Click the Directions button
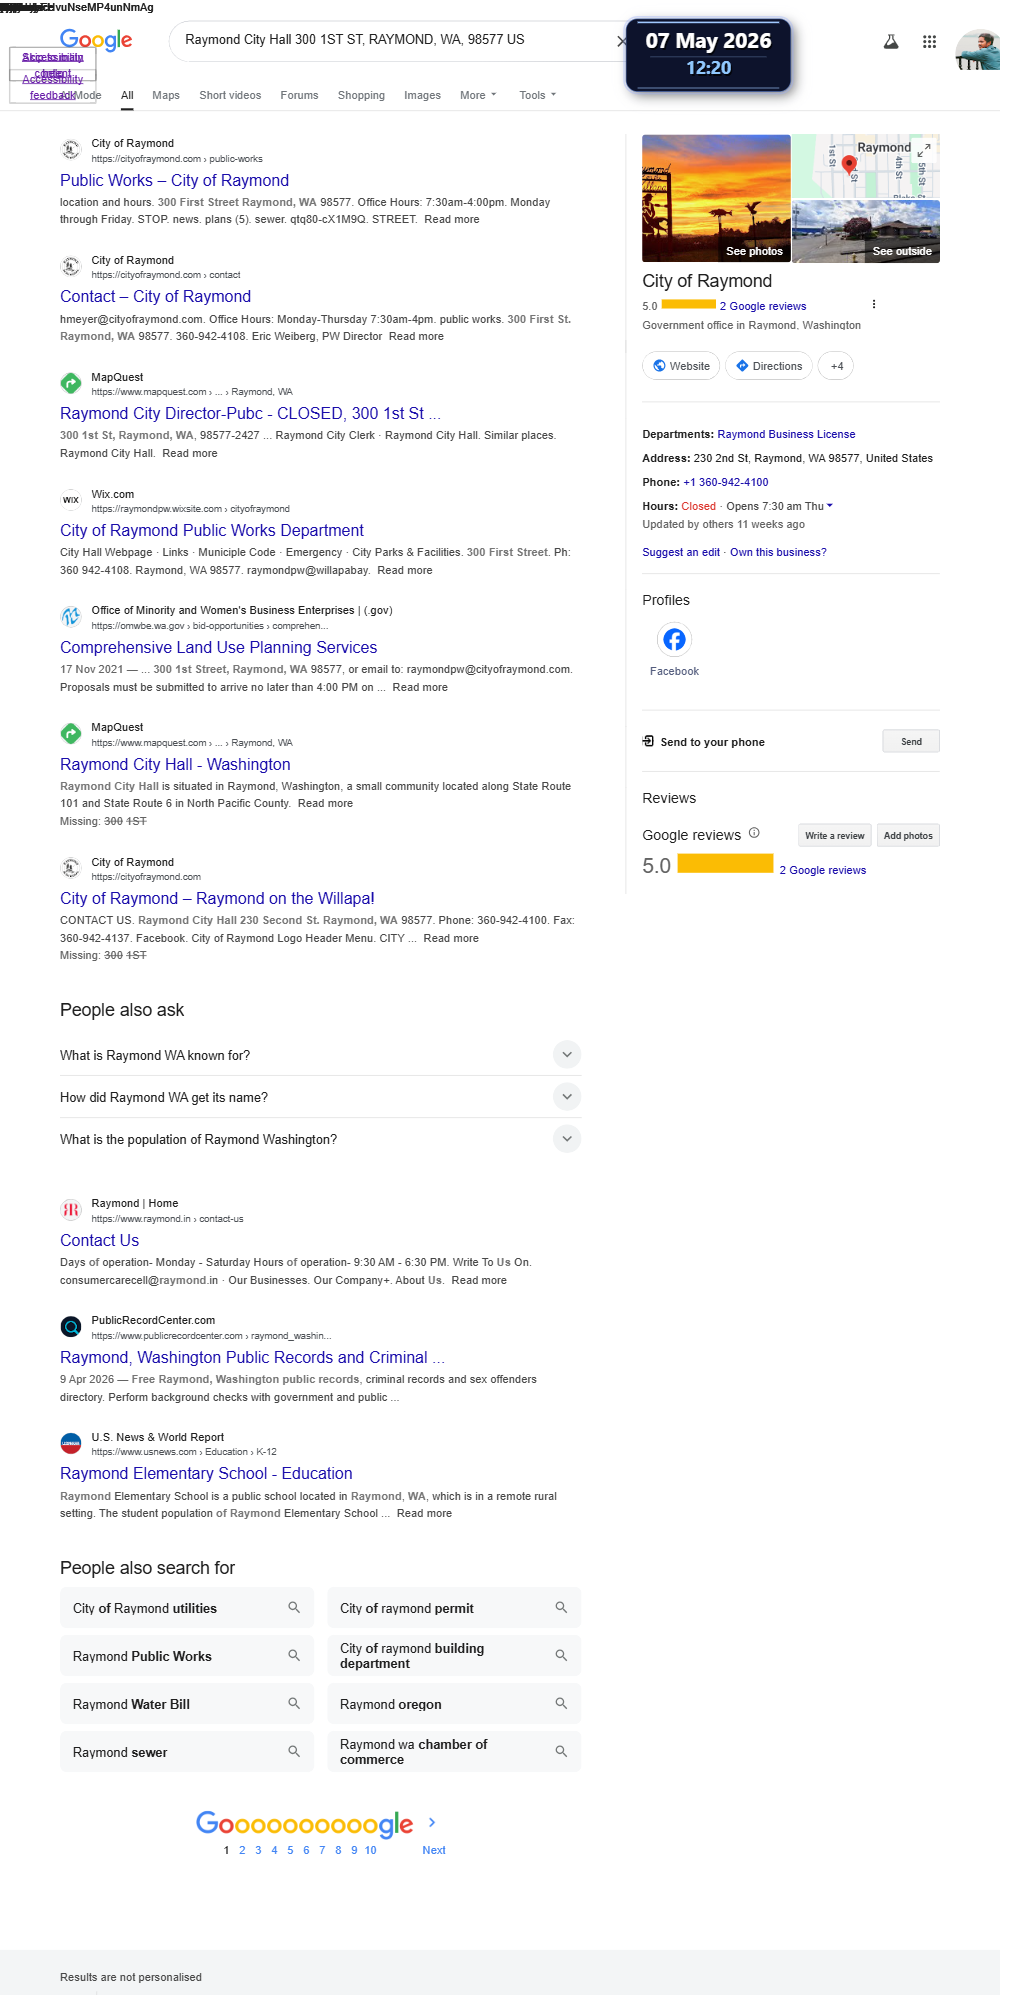This screenshot has width=1012, height=1995. [x=769, y=366]
